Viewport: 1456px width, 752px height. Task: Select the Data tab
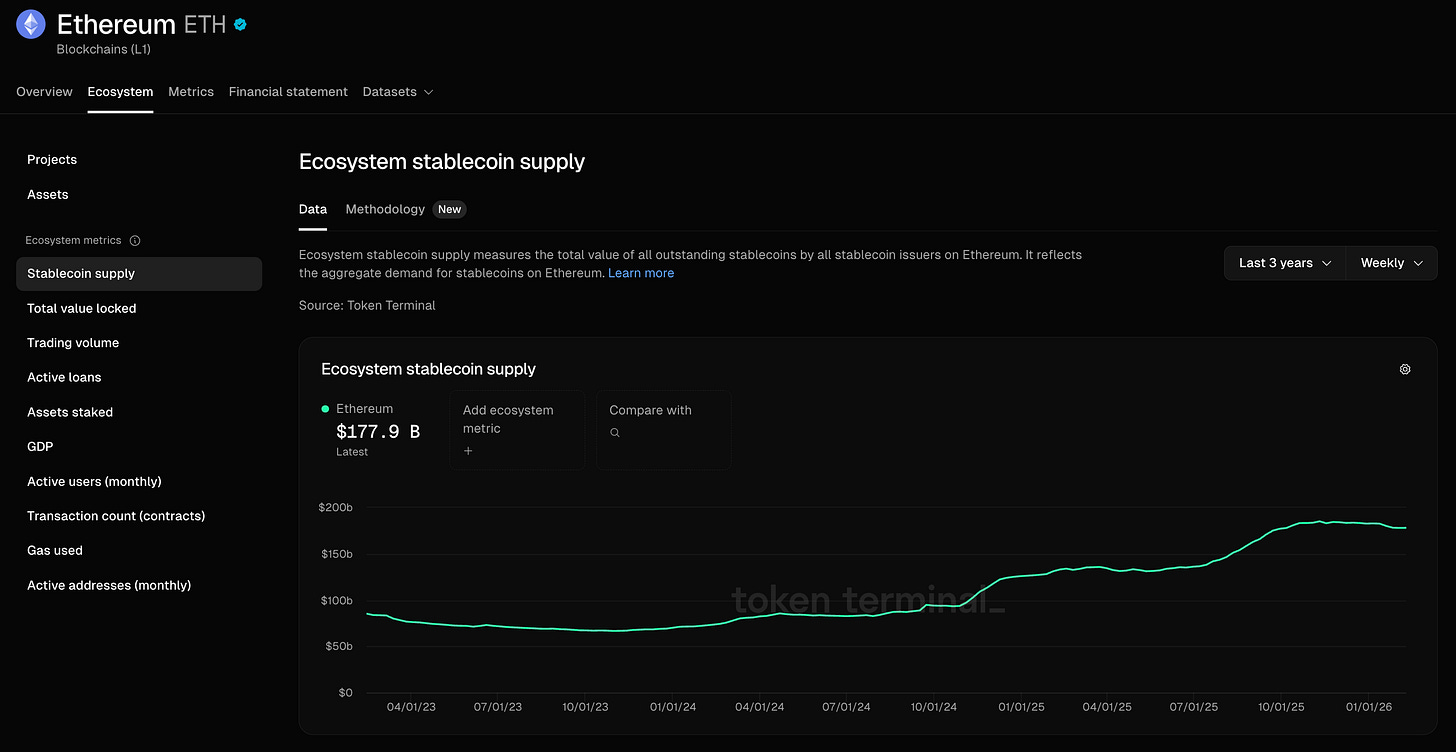click(313, 209)
